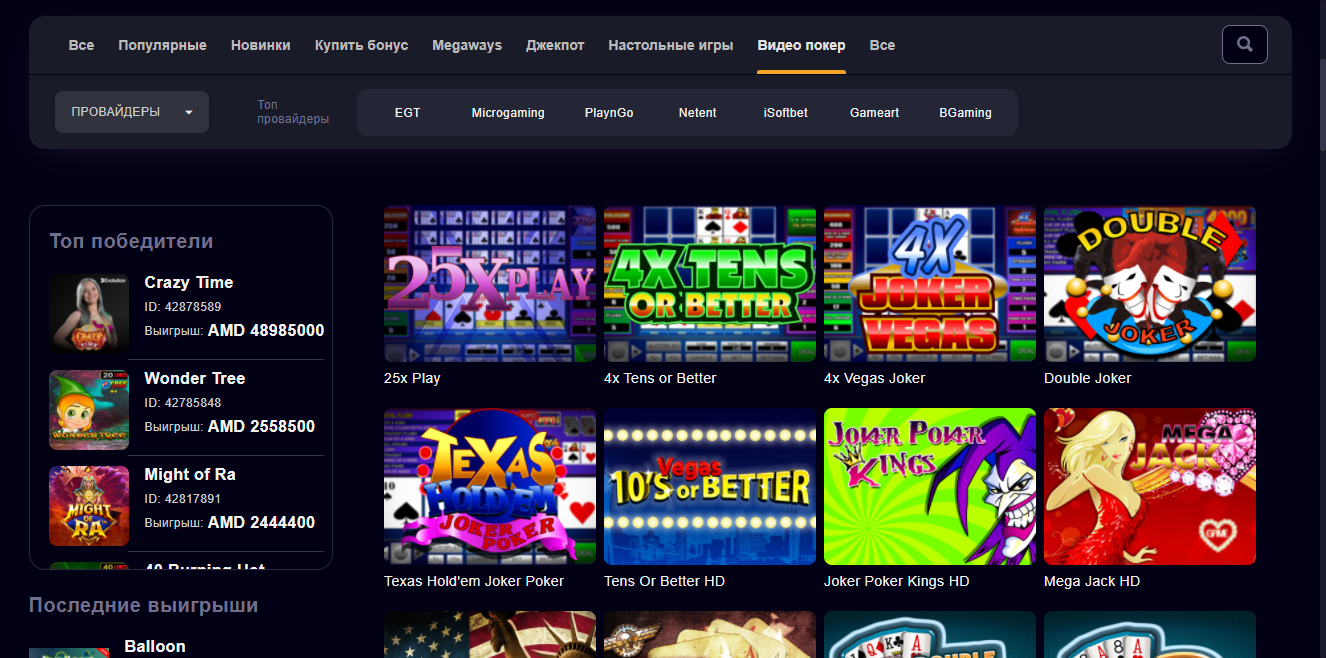
Task: Open the Настольные игры tab
Action: (670, 45)
